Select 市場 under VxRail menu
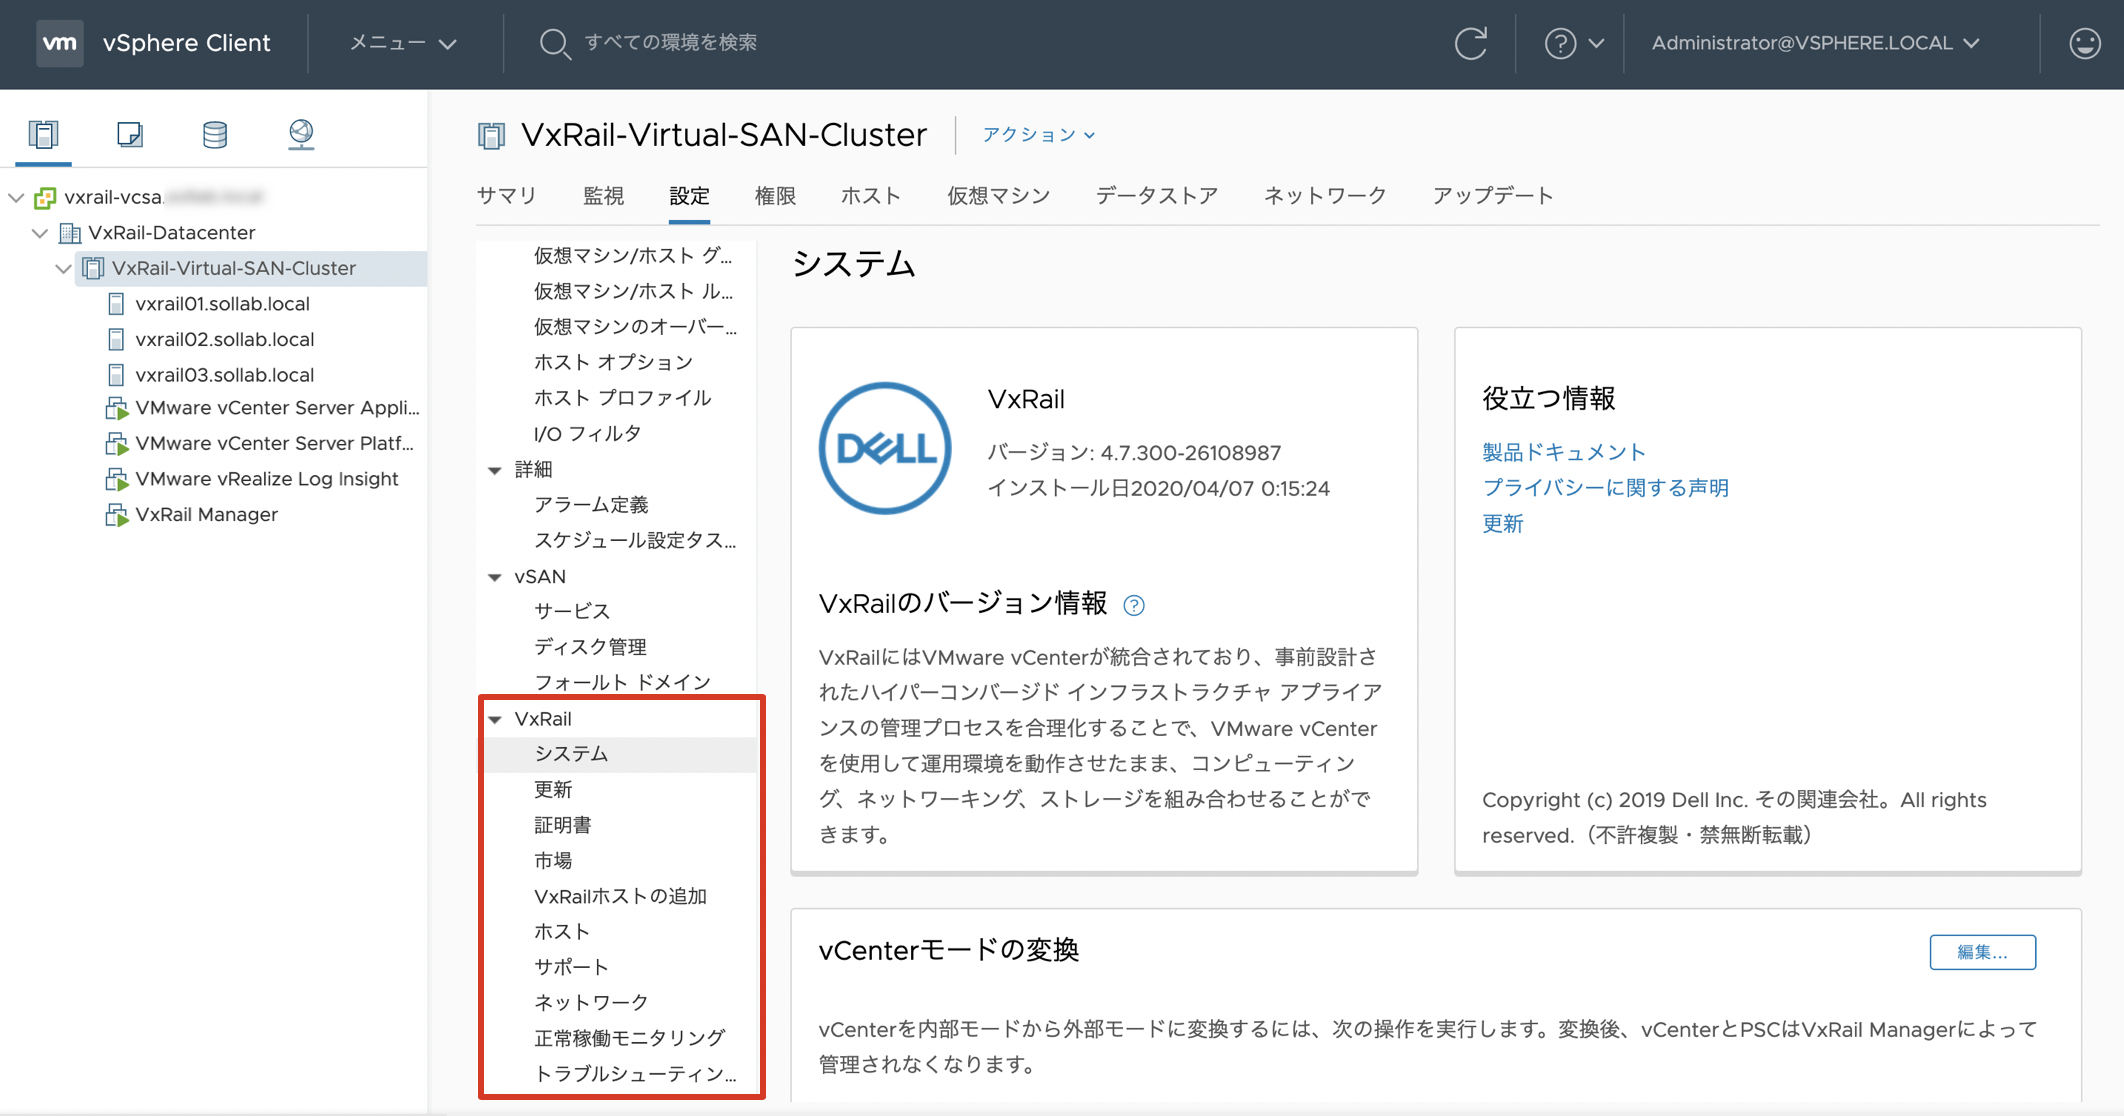The image size is (2124, 1116). coord(553,861)
